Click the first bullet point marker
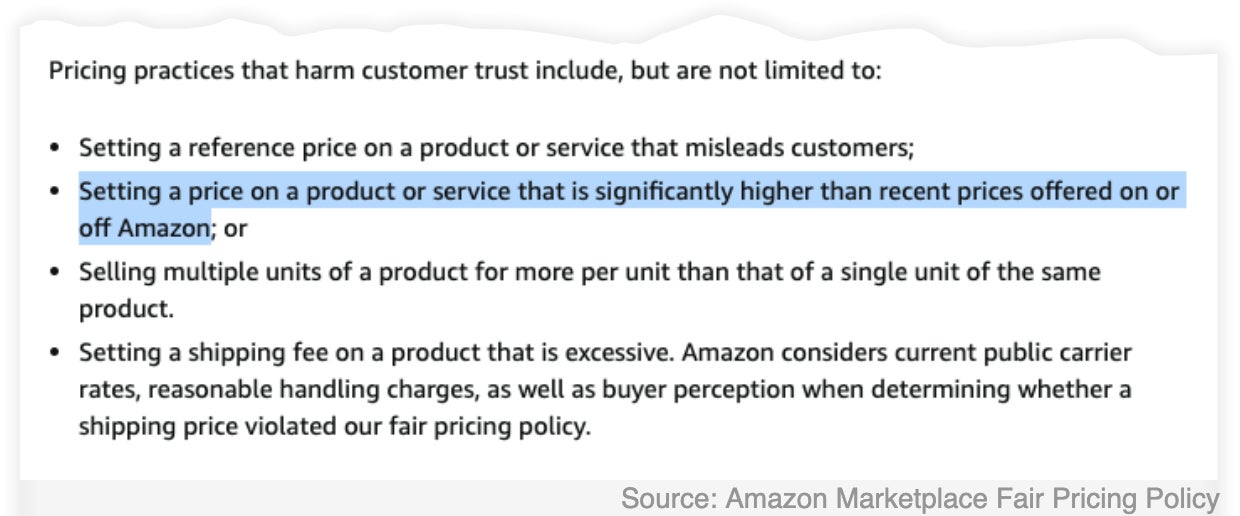 55,150
